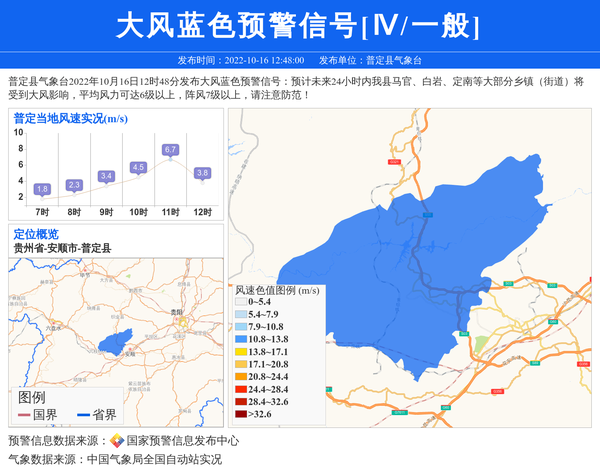Click the small blue region on overview map

(116, 339)
